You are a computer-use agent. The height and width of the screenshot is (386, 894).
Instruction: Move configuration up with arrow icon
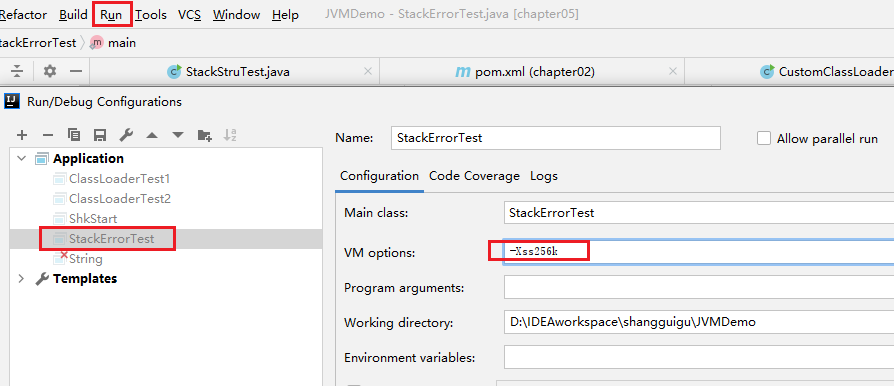coord(152,135)
